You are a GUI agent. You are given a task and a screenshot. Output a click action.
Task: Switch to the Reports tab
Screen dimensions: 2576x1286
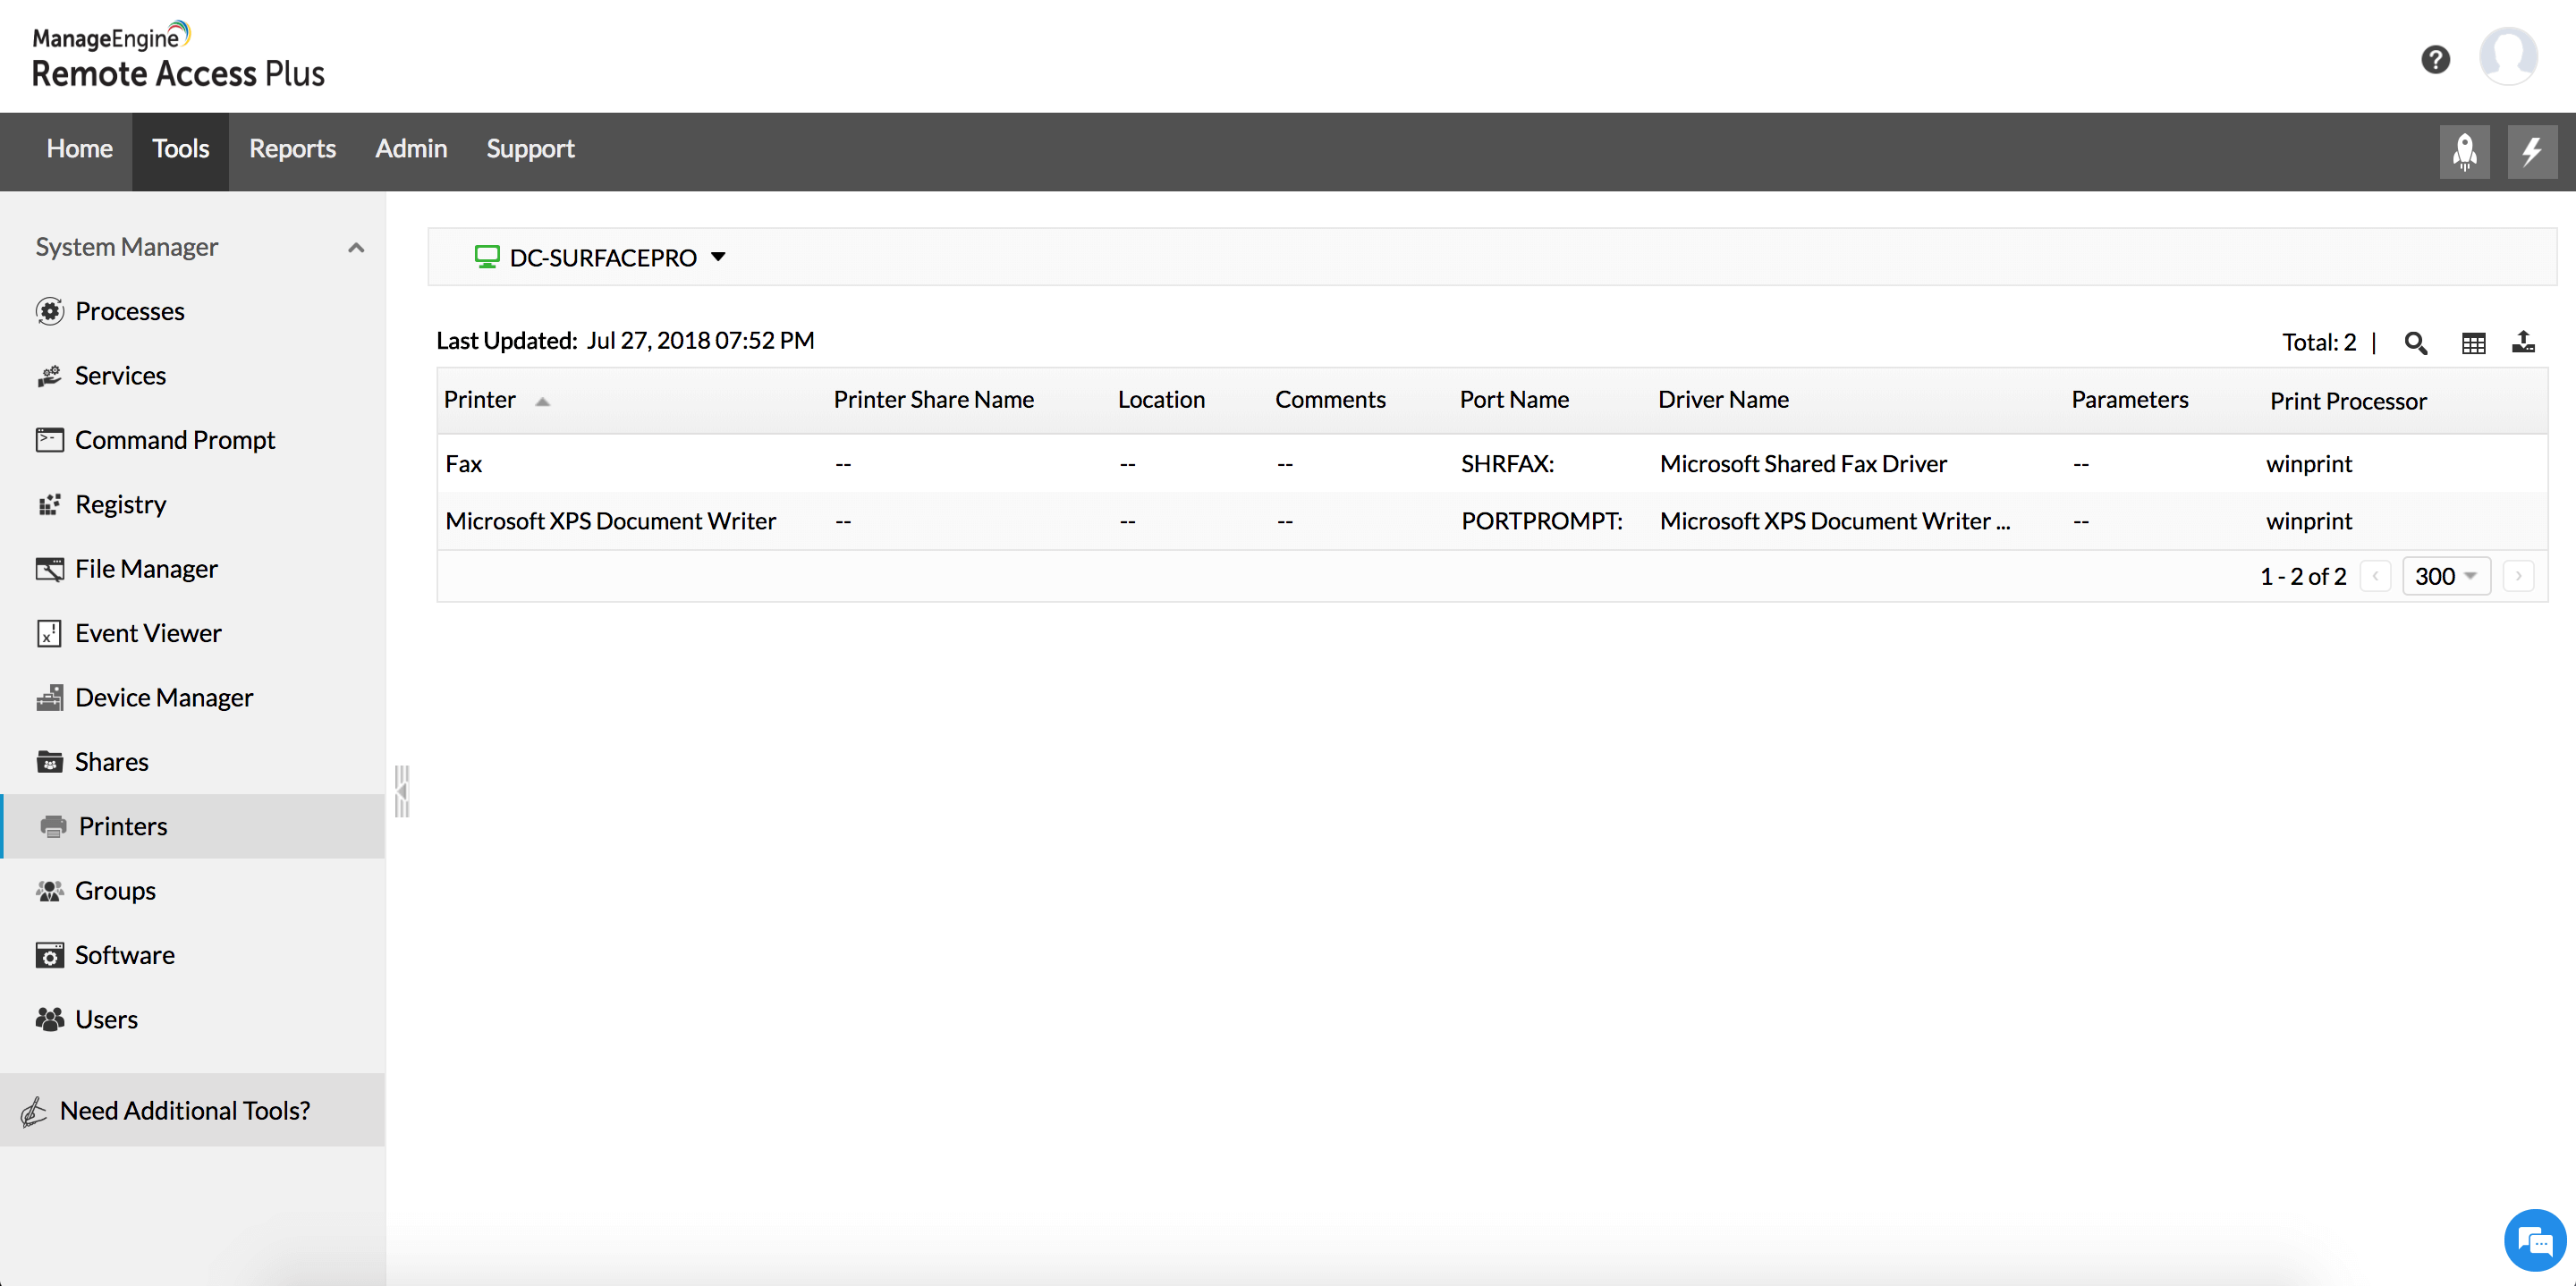(x=292, y=148)
